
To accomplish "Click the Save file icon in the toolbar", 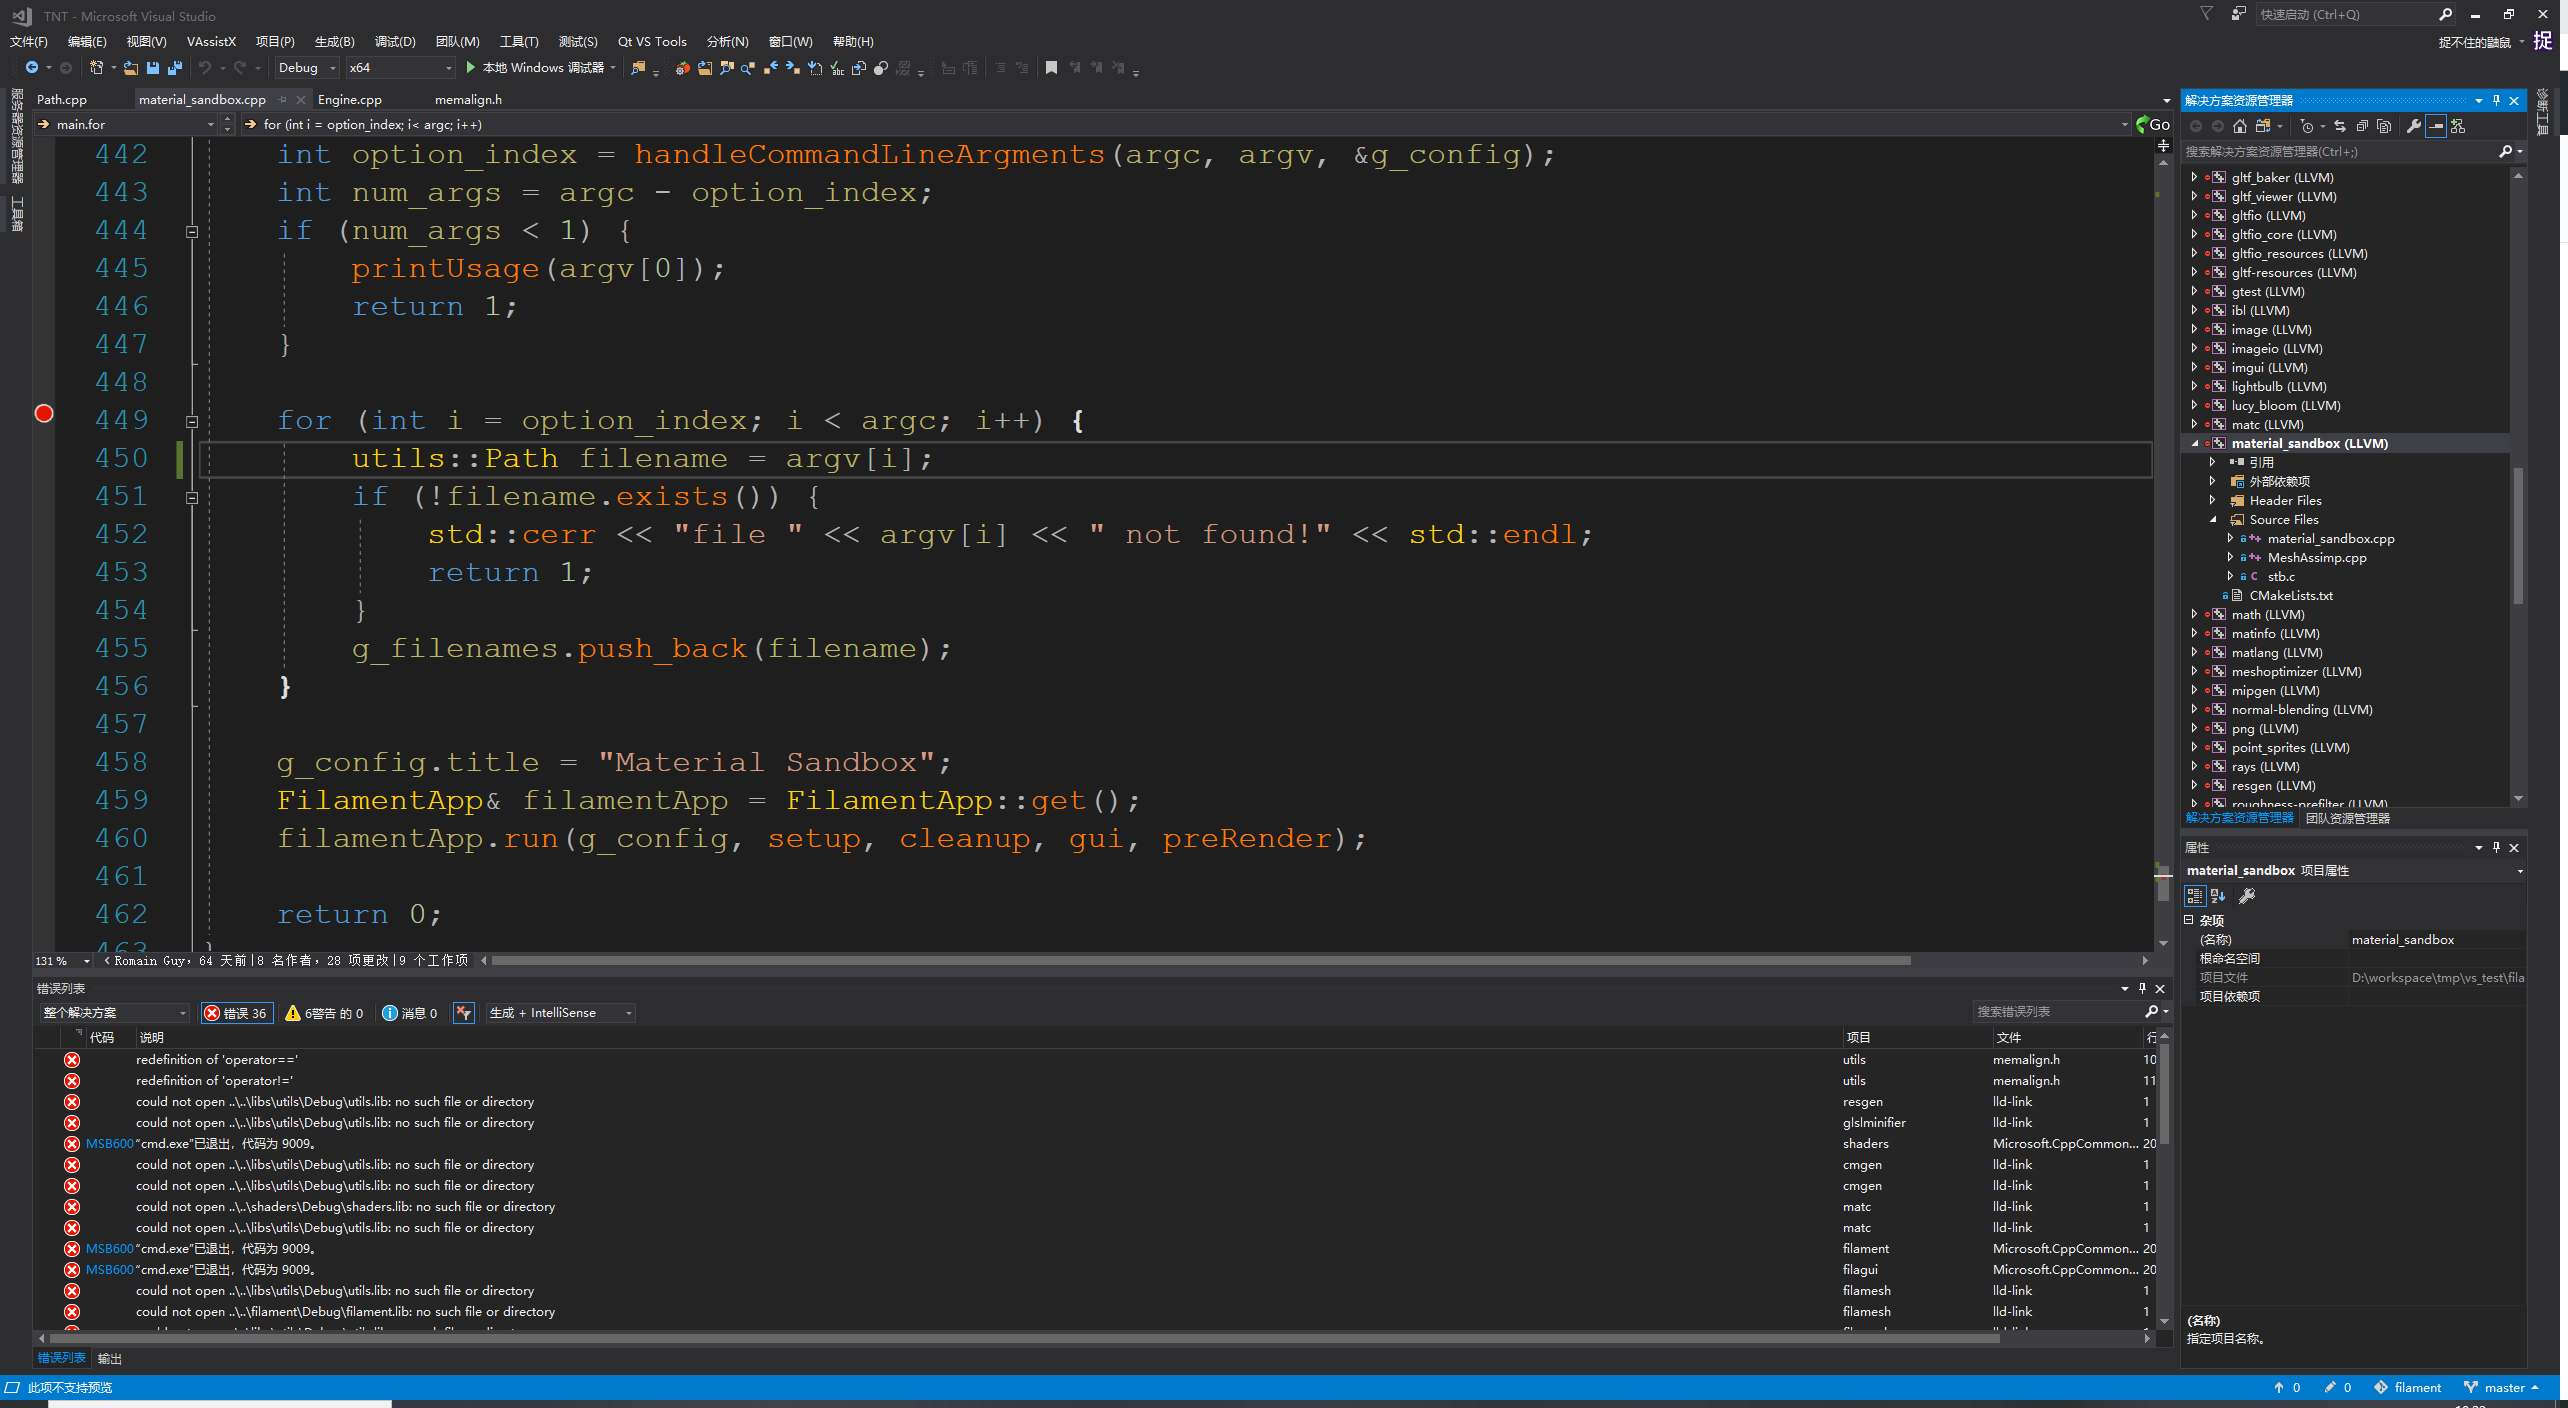I will (153, 68).
